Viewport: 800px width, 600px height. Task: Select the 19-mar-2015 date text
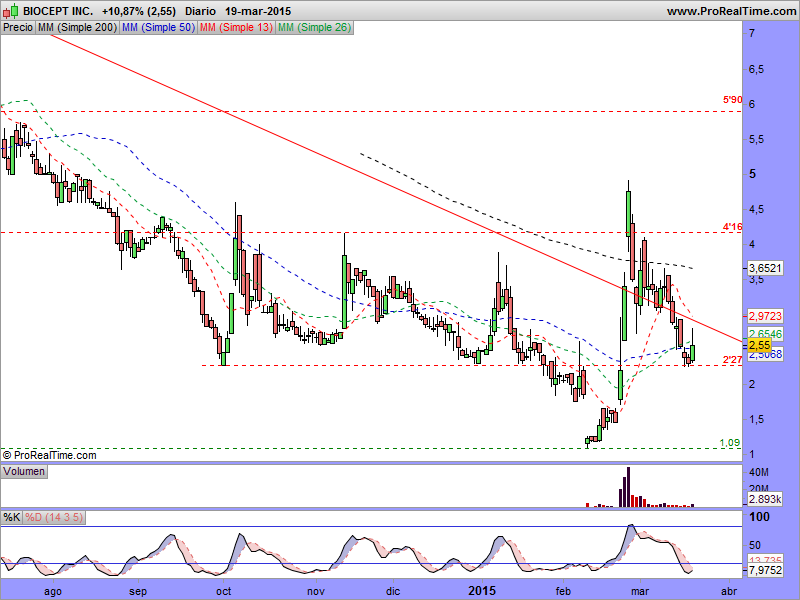(x=258, y=11)
